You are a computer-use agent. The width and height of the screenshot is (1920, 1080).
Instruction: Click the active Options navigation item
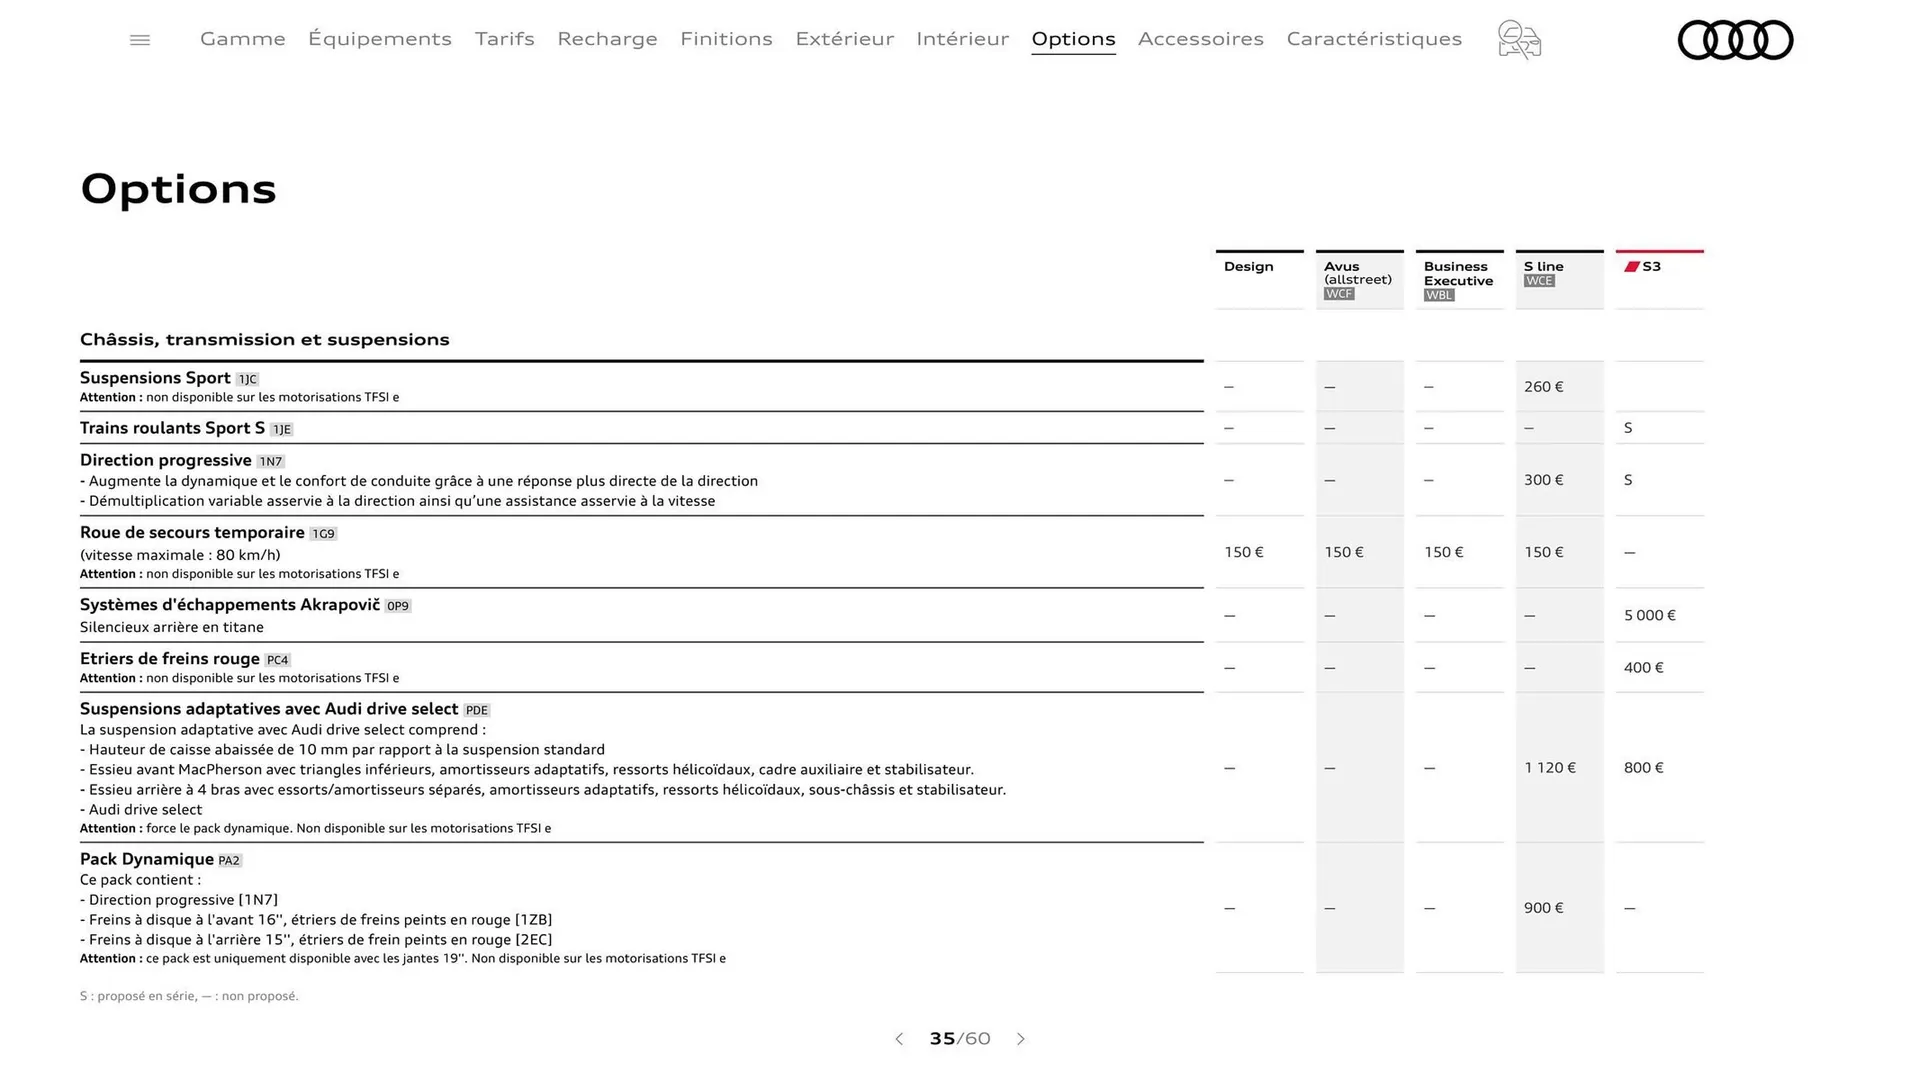(1073, 39)
